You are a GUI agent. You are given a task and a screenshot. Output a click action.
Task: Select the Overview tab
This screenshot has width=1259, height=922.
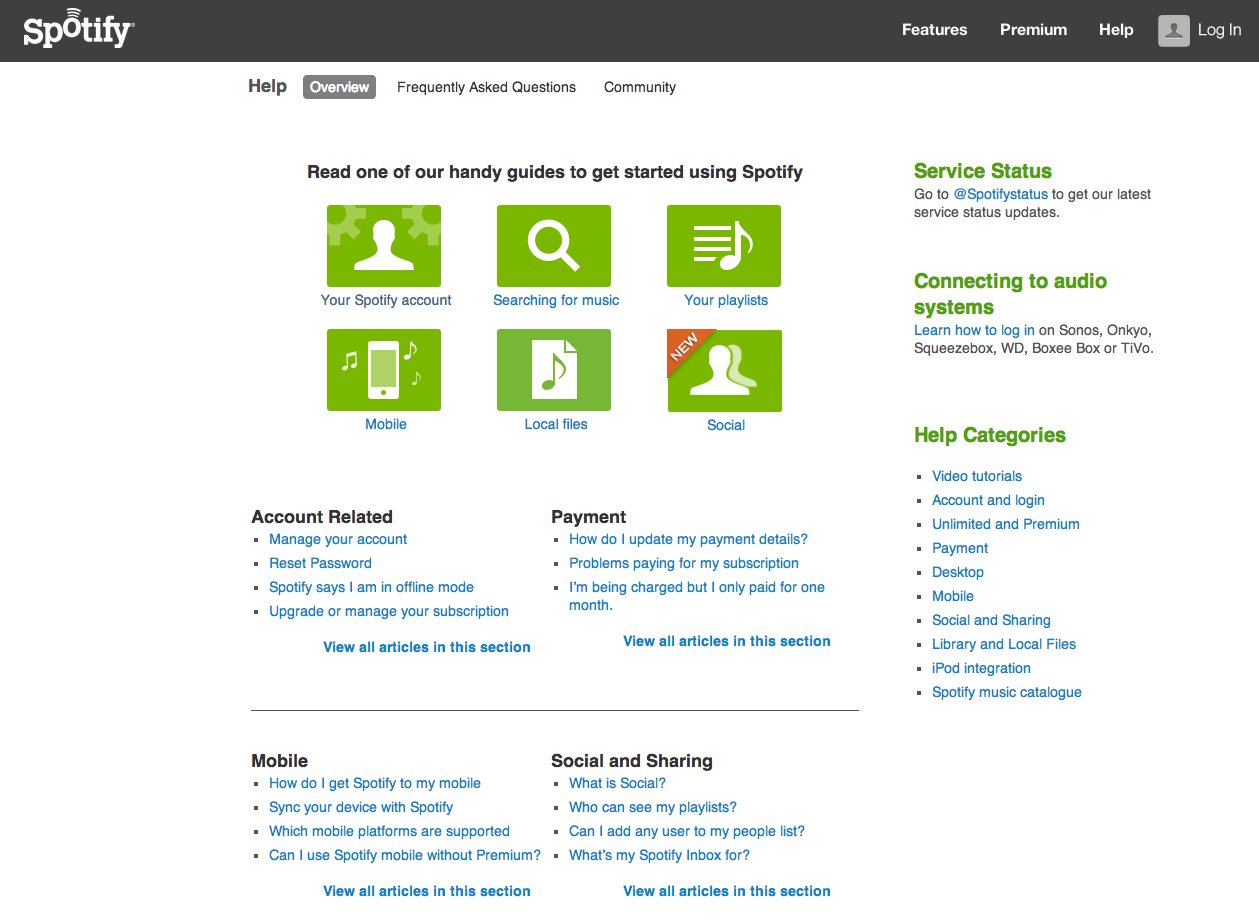pyautogui.click(x=339, y=87)
